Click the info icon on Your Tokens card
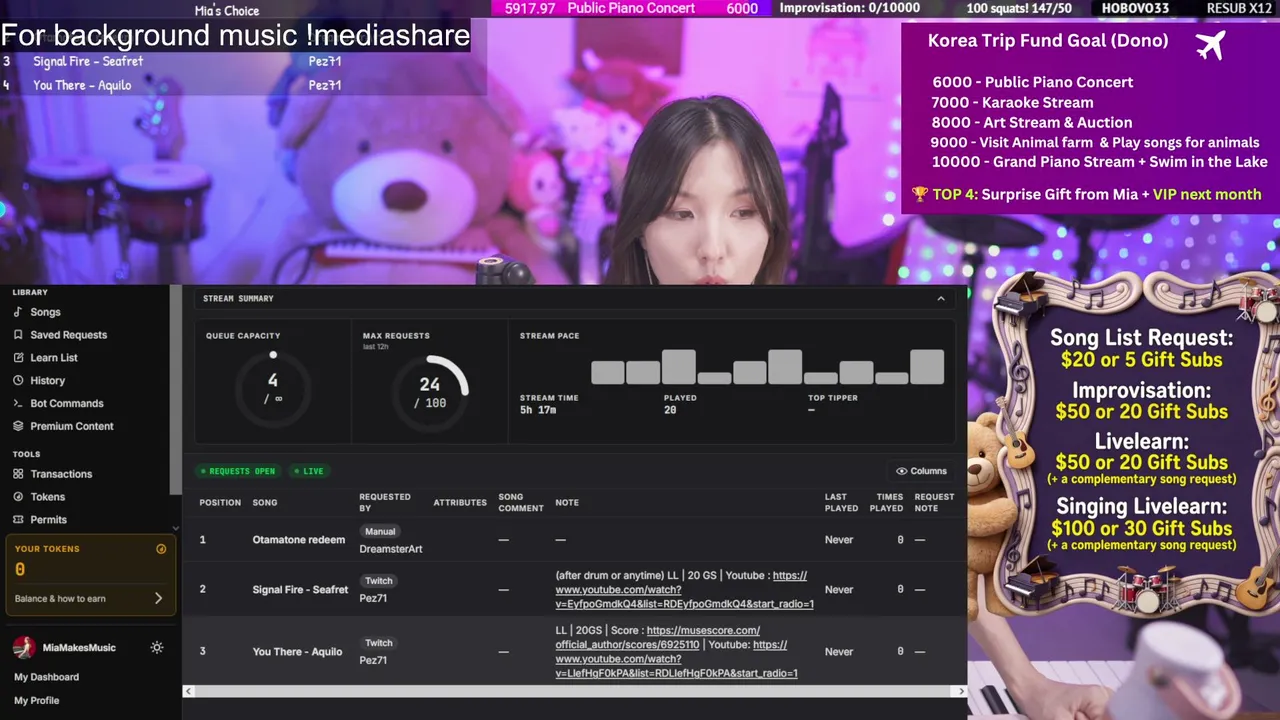The height and width of the screenshot is (720, 1280). pos(161,549)
